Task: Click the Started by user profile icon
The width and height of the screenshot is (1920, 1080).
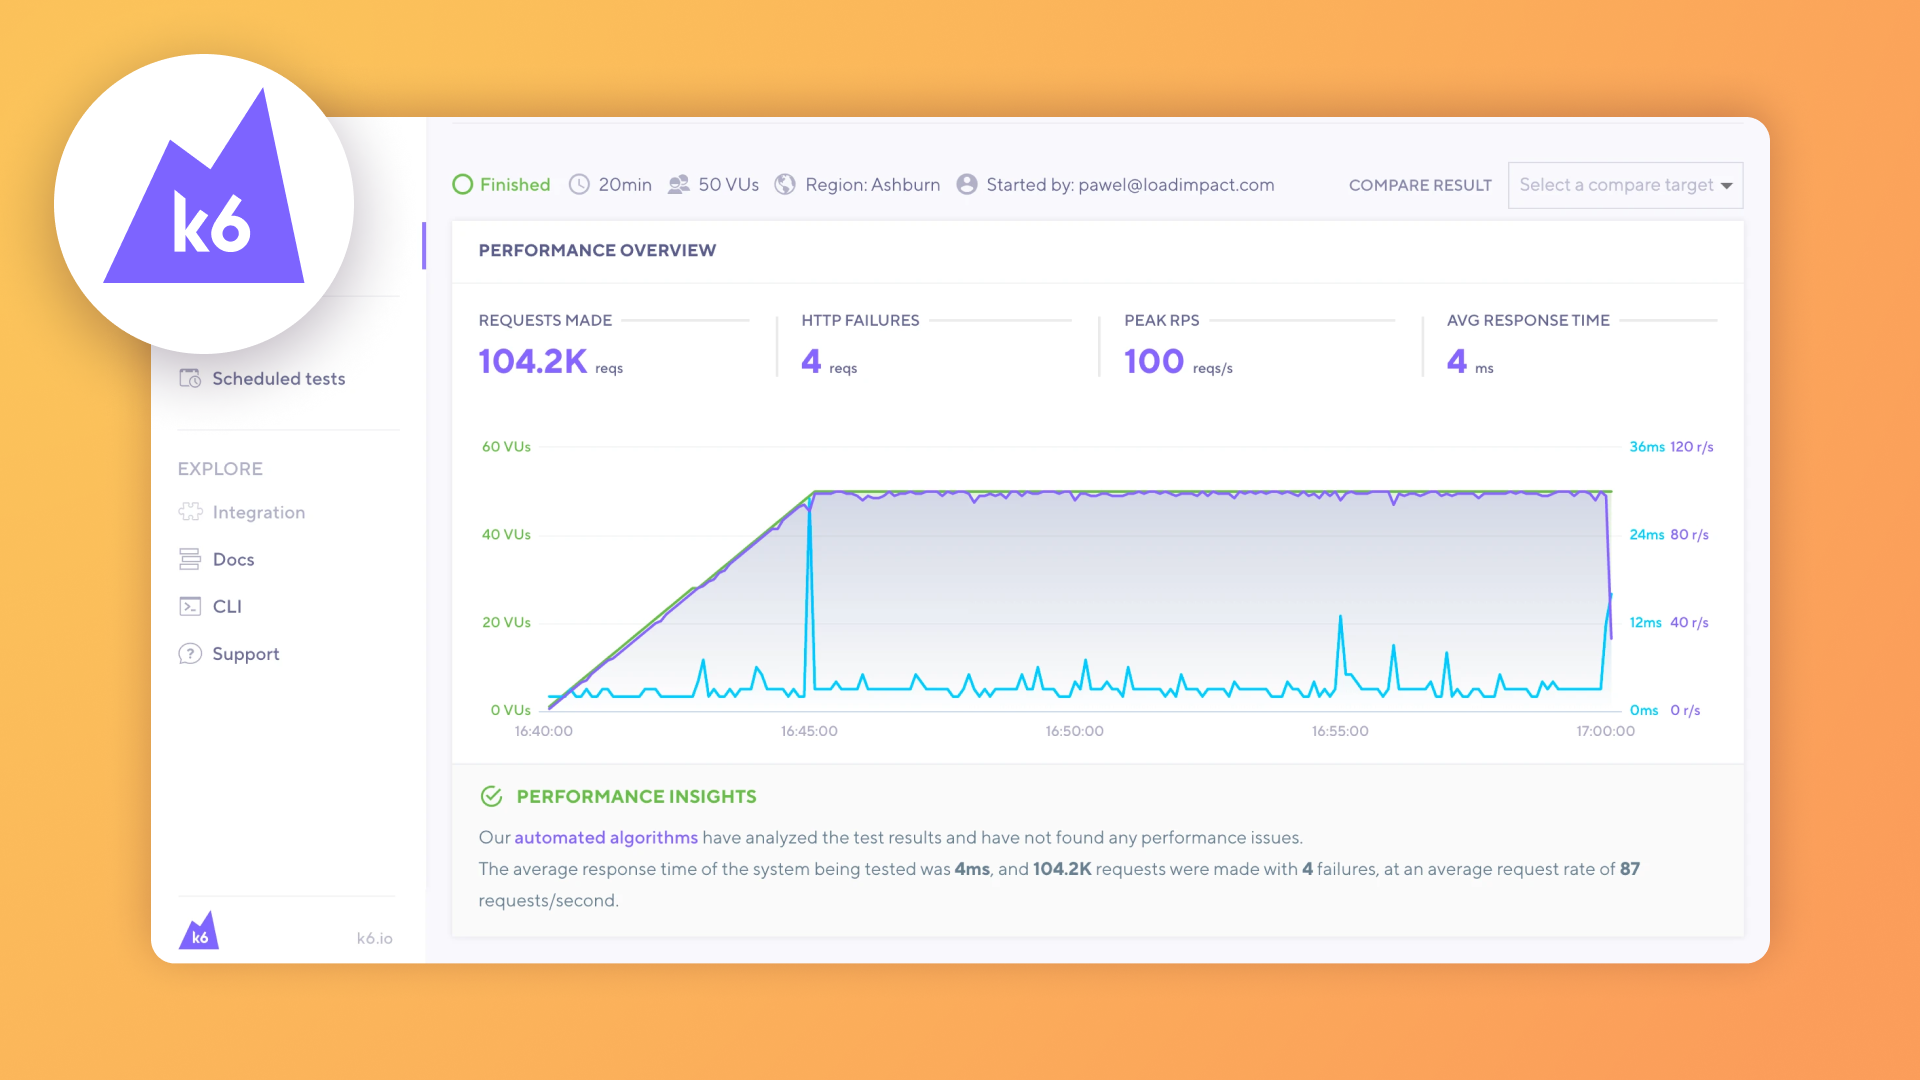Action: 968,185
